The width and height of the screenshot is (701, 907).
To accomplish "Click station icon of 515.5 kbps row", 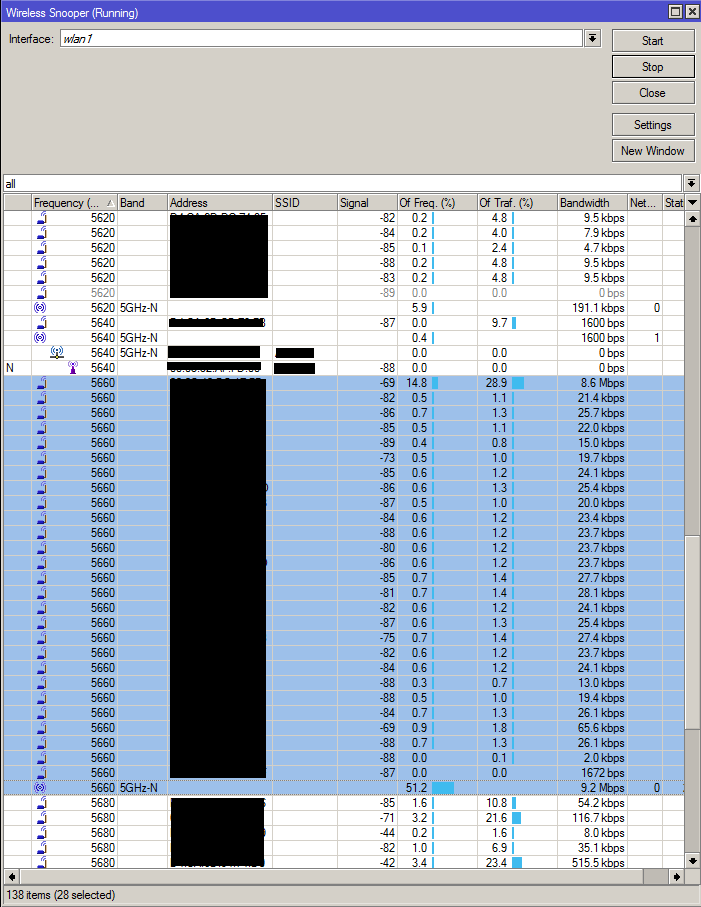I will [42, 862].
